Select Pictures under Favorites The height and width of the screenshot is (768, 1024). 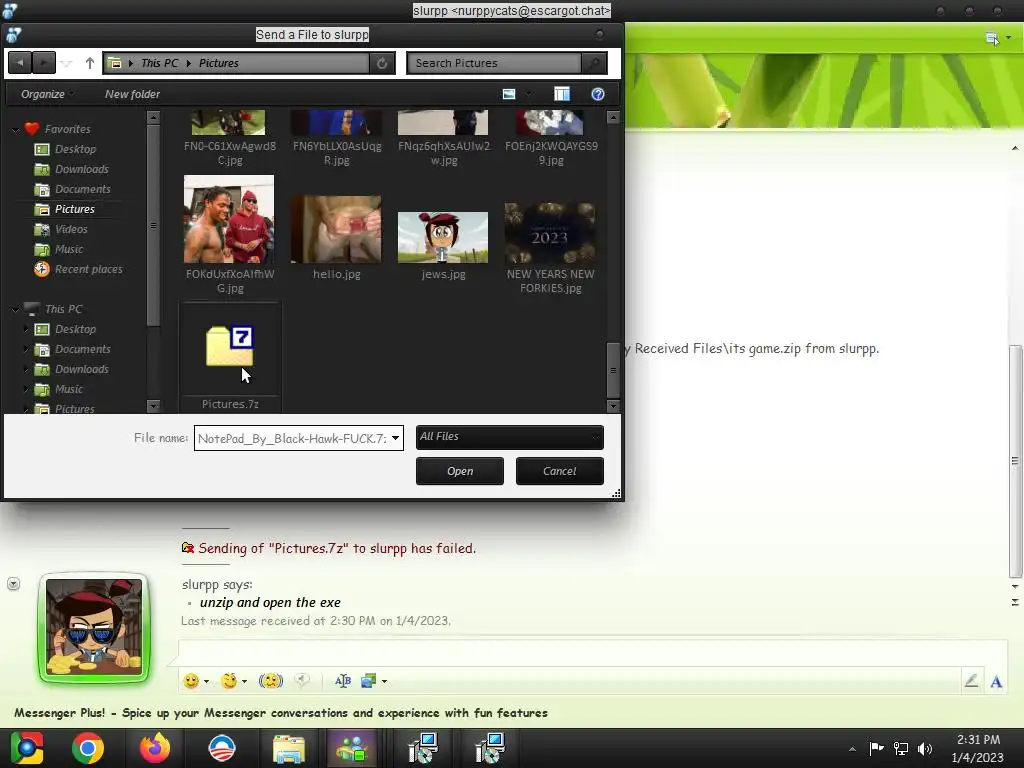tap(65, 209)
